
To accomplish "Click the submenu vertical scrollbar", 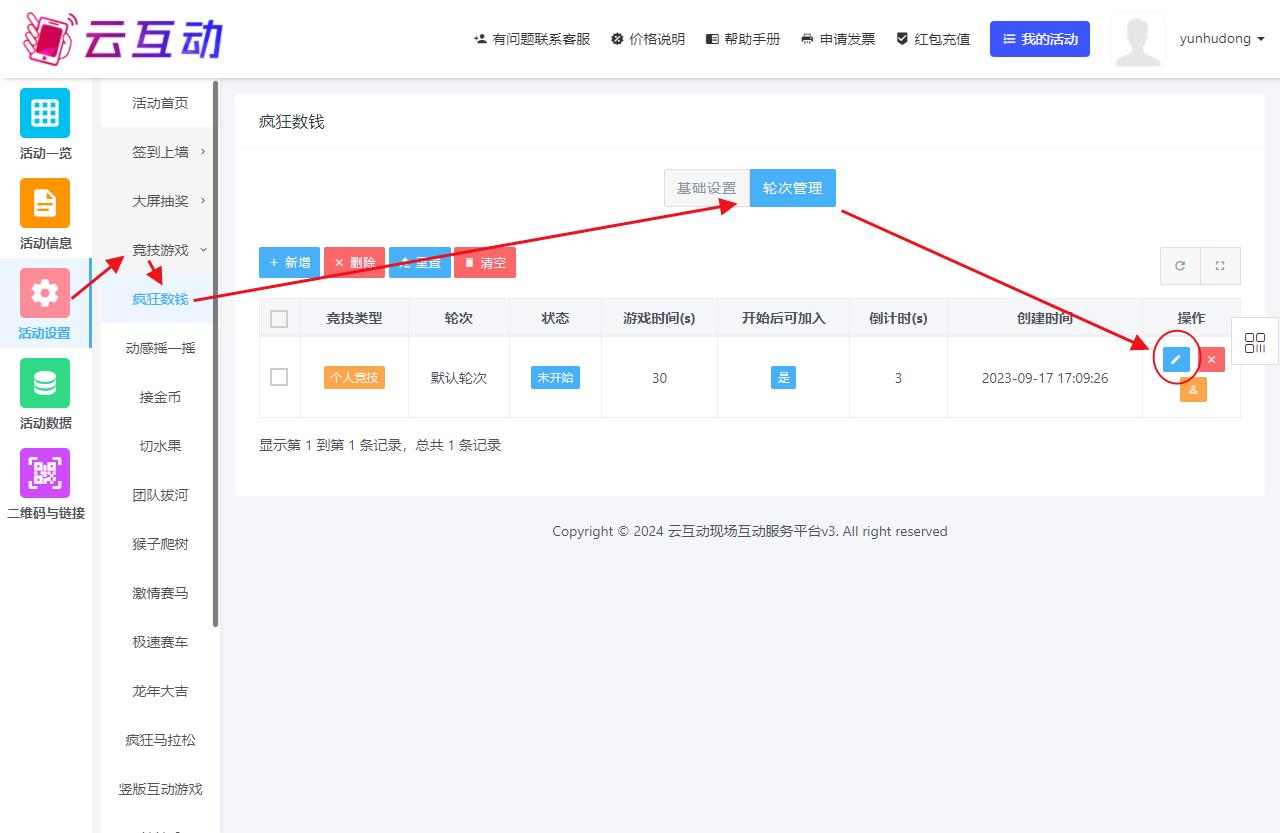I will (x=215, y=350).
